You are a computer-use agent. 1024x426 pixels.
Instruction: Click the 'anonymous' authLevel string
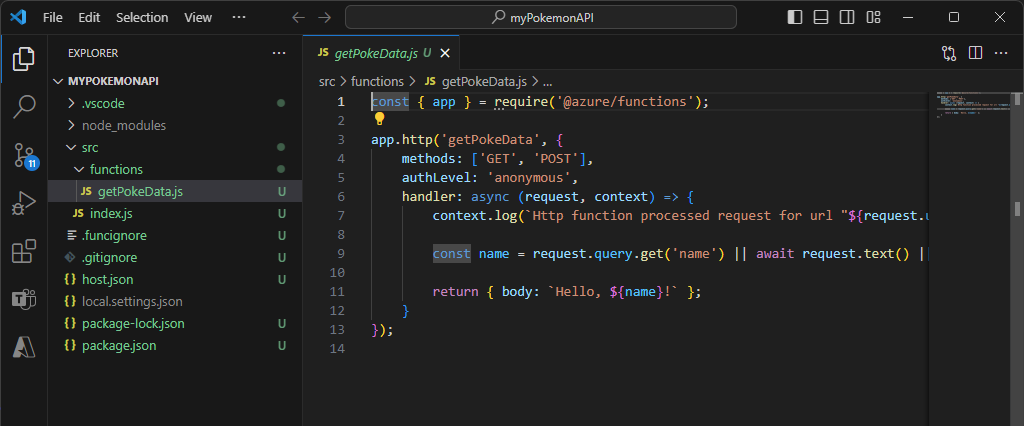[x=529, y=178]
